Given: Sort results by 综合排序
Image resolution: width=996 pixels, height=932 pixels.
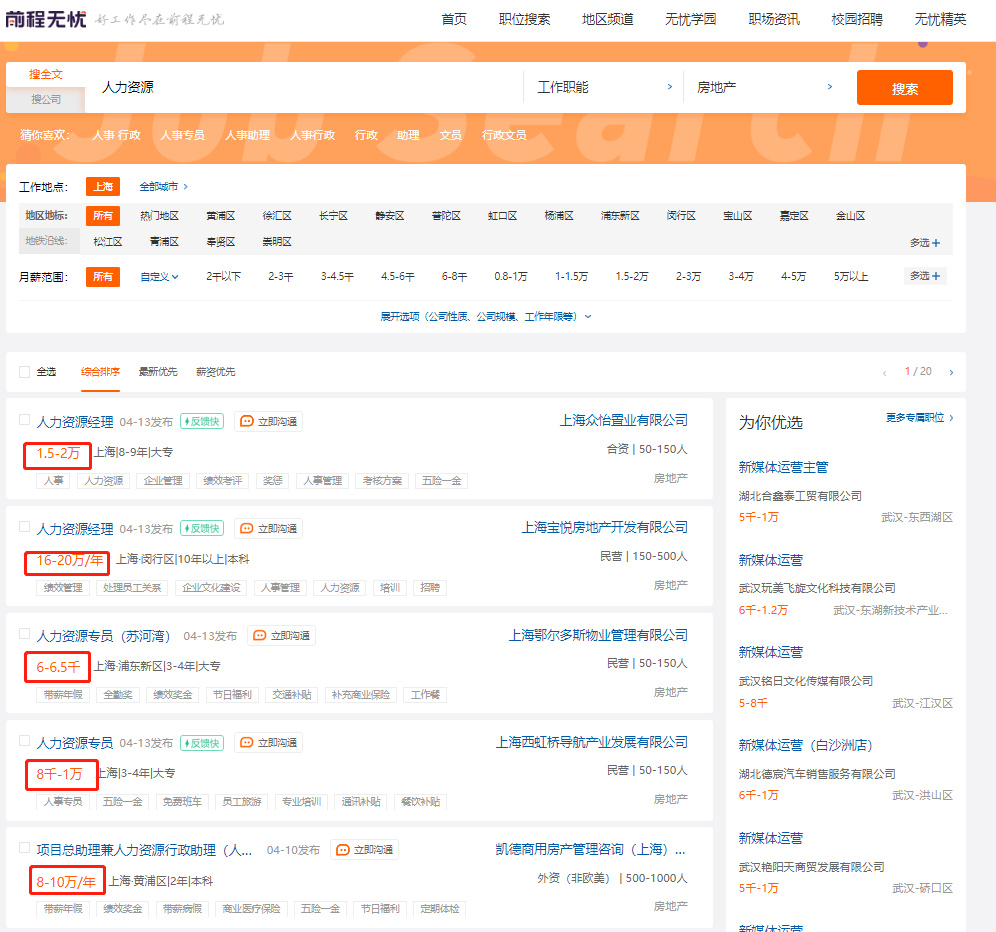Looking at the screenshot, I should tap(100, 372).
